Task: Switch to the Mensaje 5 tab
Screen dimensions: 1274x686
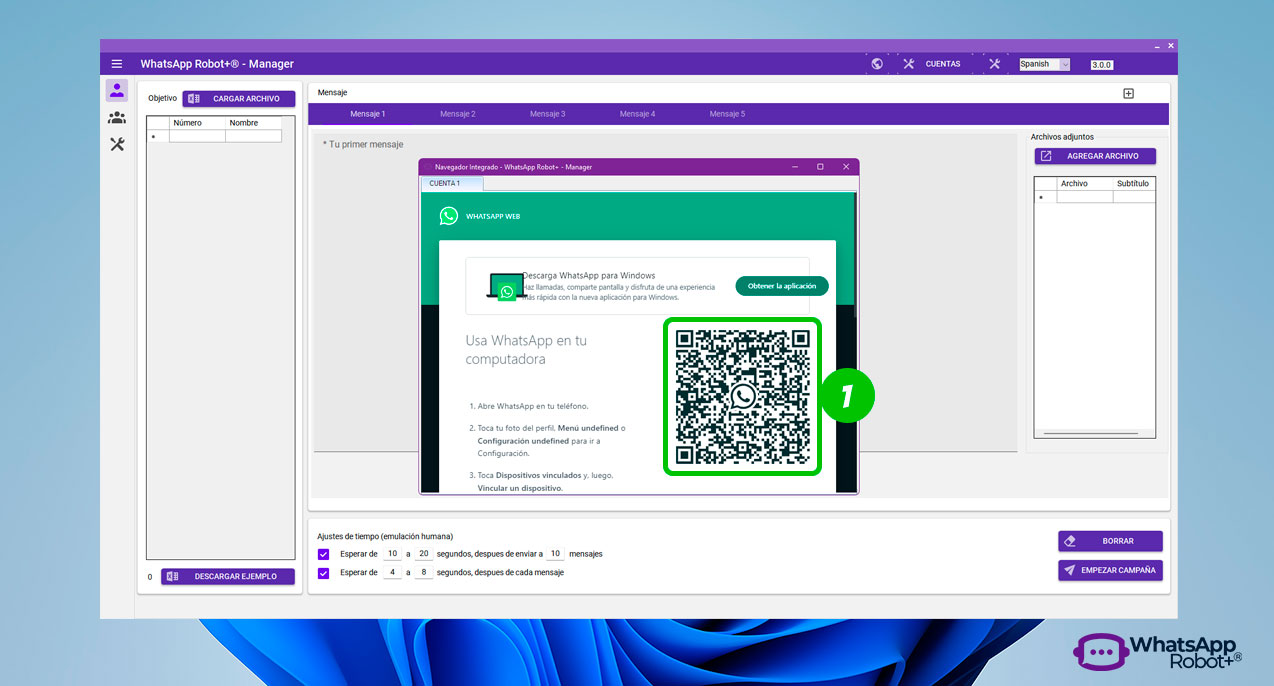Action: (727, 114)
